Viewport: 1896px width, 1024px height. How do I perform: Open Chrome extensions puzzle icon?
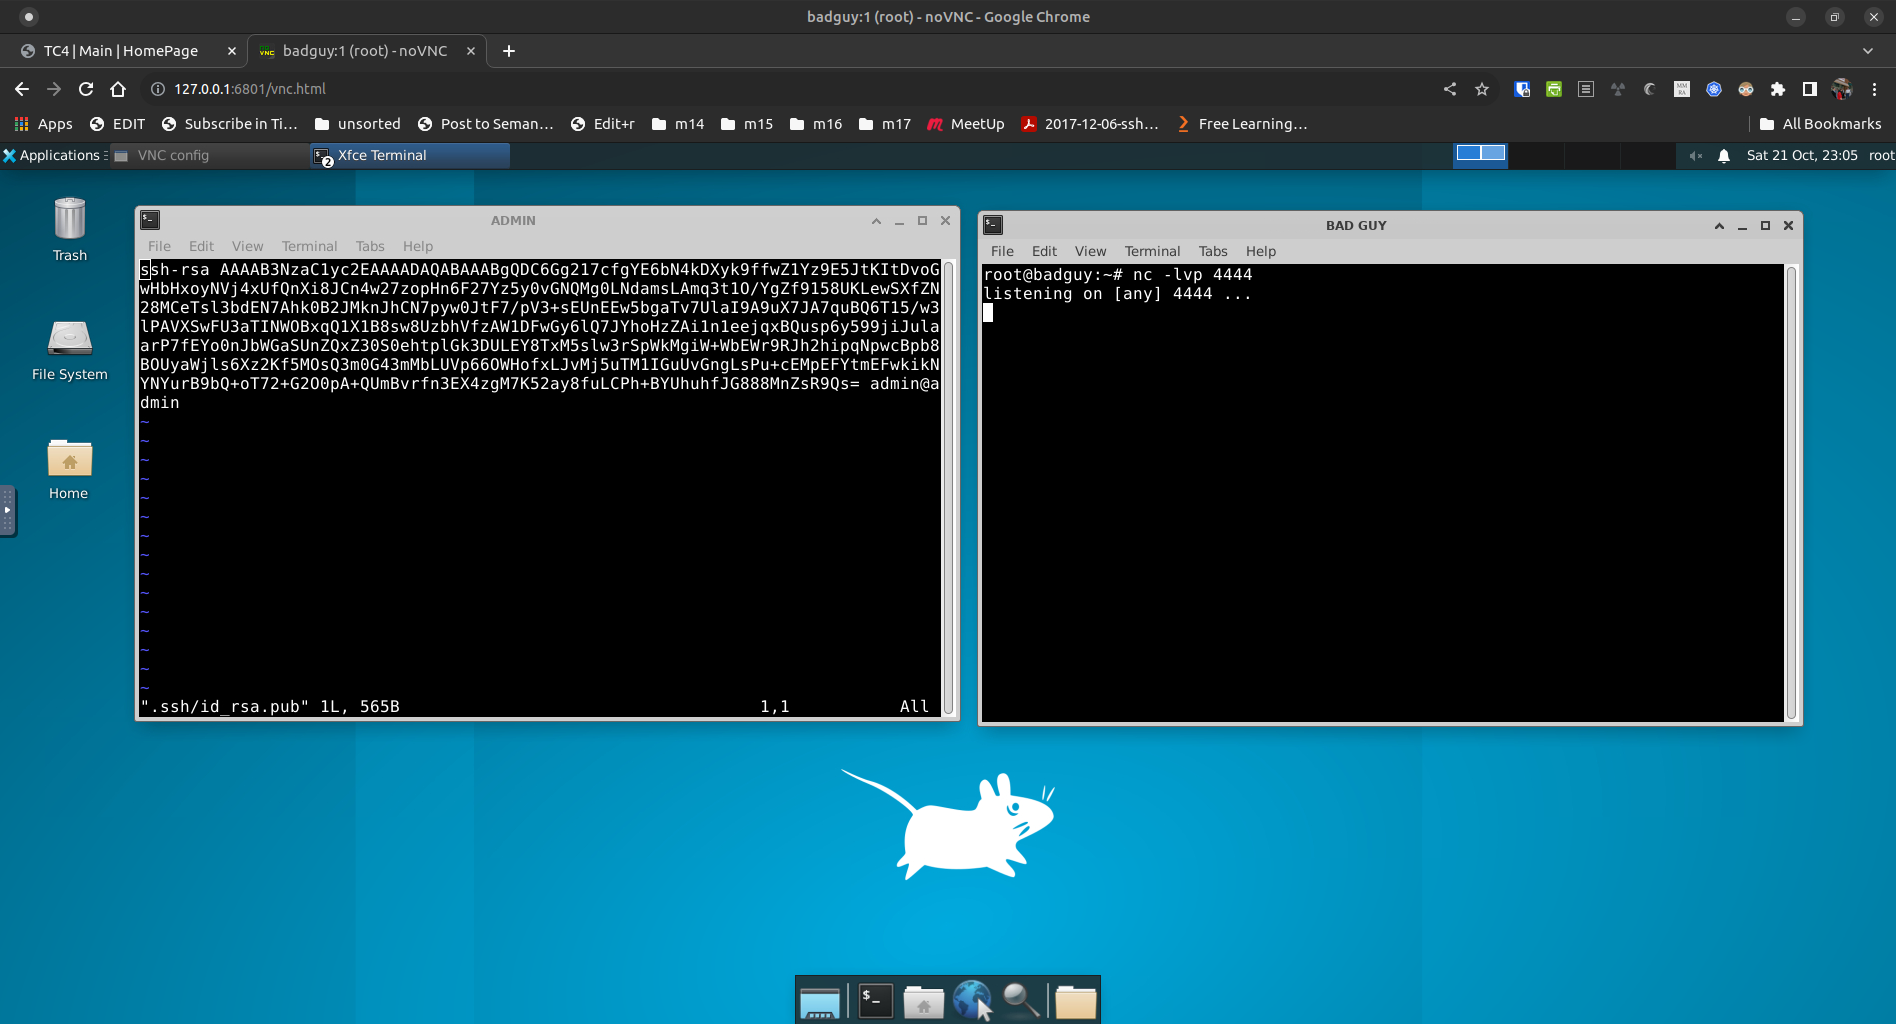coord(1778,89)
